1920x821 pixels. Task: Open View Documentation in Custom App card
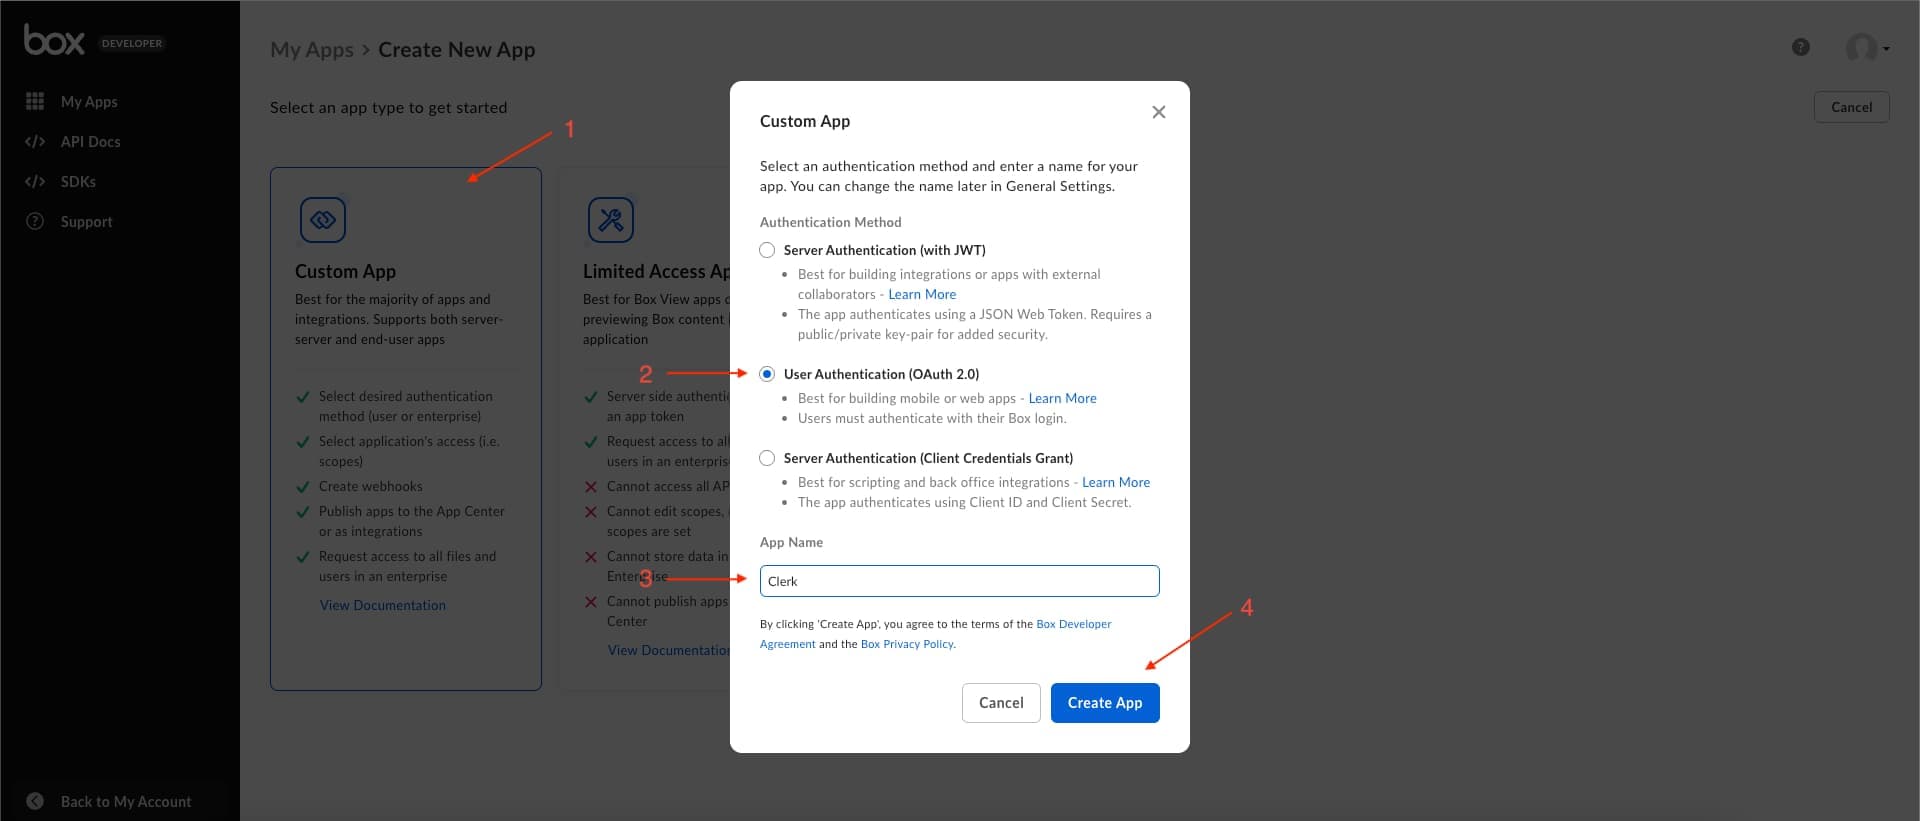383,605
